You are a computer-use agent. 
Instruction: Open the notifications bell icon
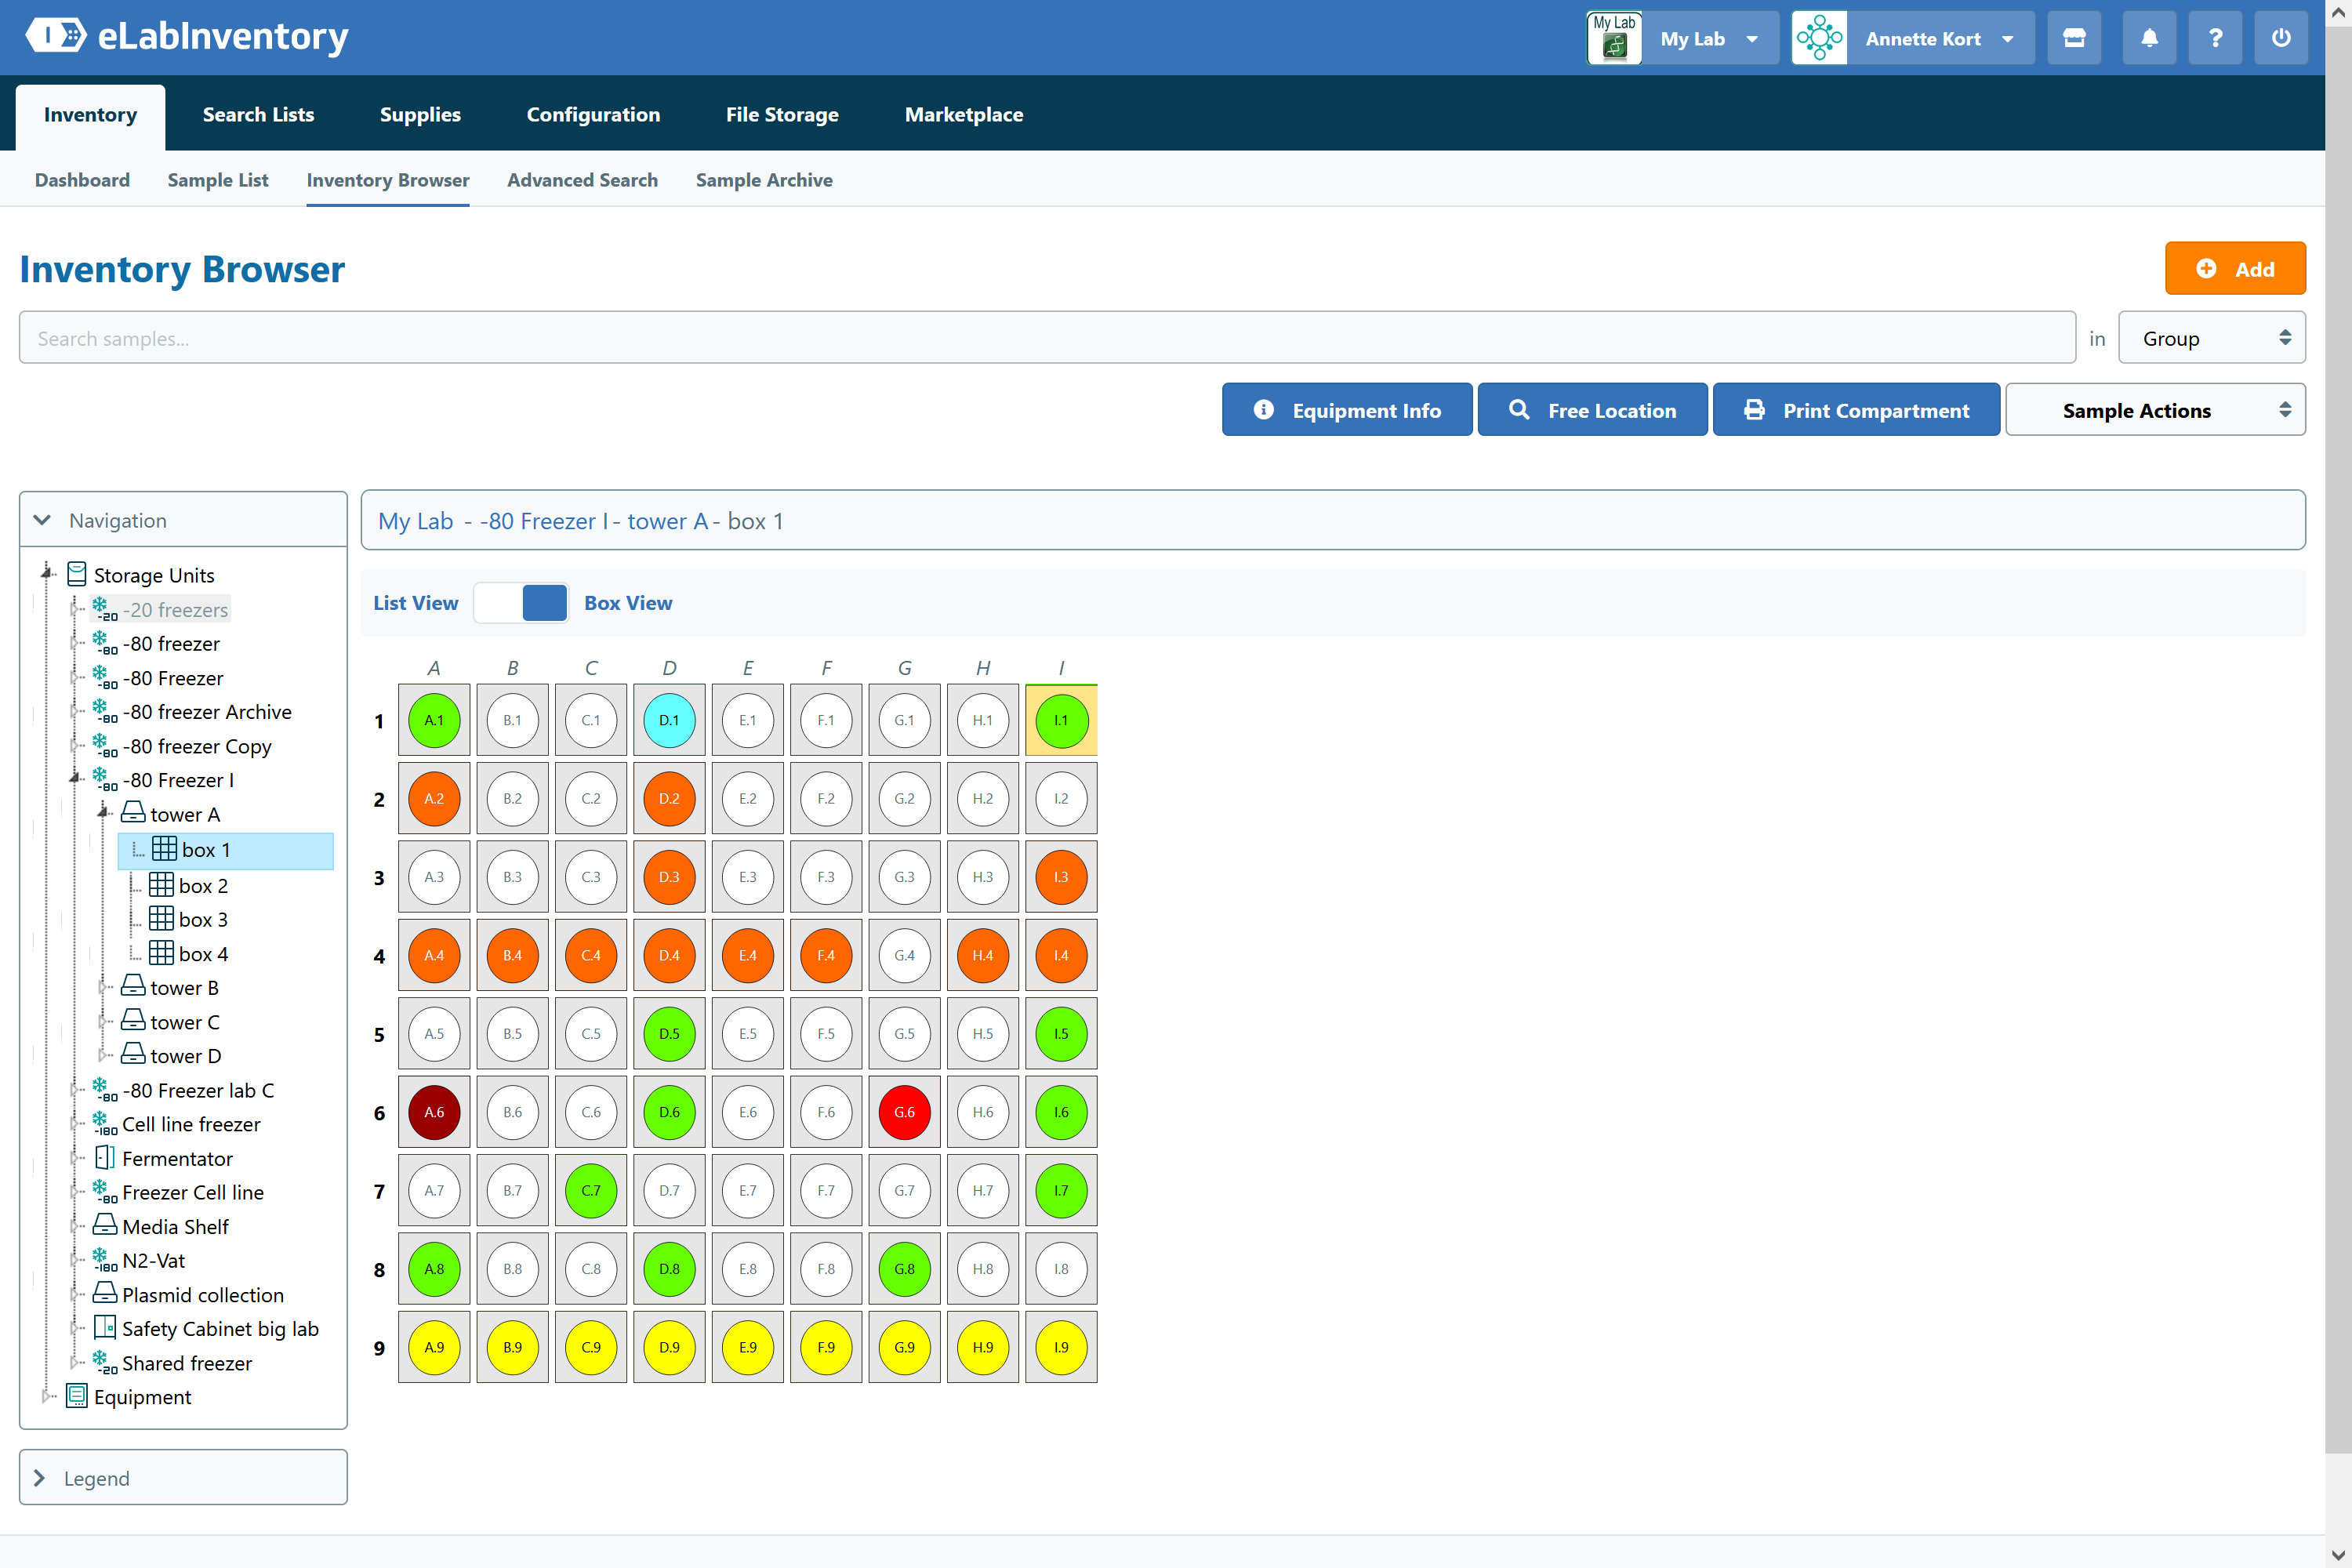pyautogui.click(x=2148, y=38)
